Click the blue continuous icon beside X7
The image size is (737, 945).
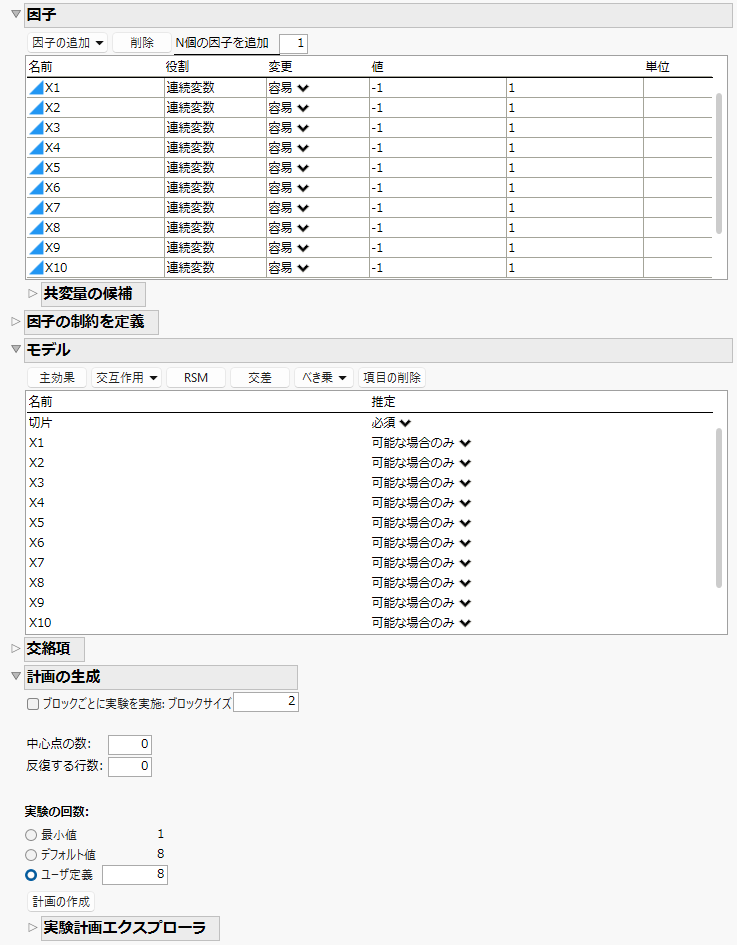tap(36, 207)
